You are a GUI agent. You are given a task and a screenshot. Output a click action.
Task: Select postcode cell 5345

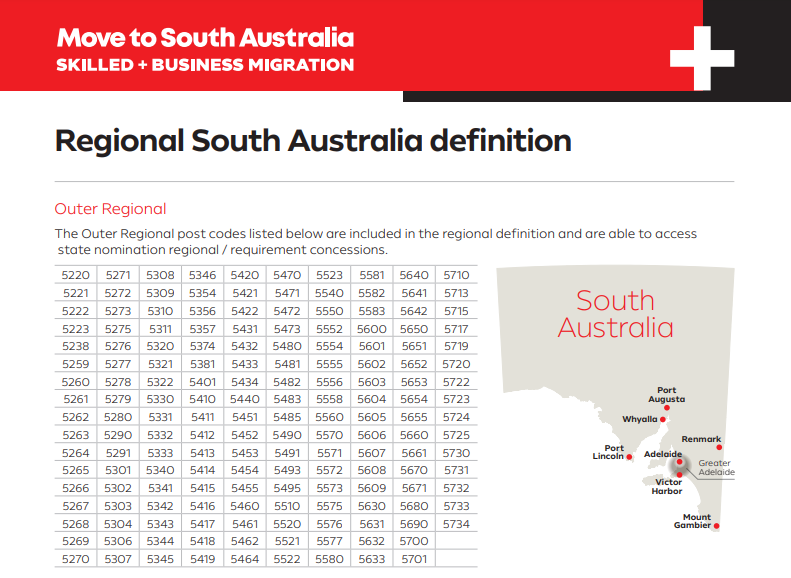[x=160, y=559]
